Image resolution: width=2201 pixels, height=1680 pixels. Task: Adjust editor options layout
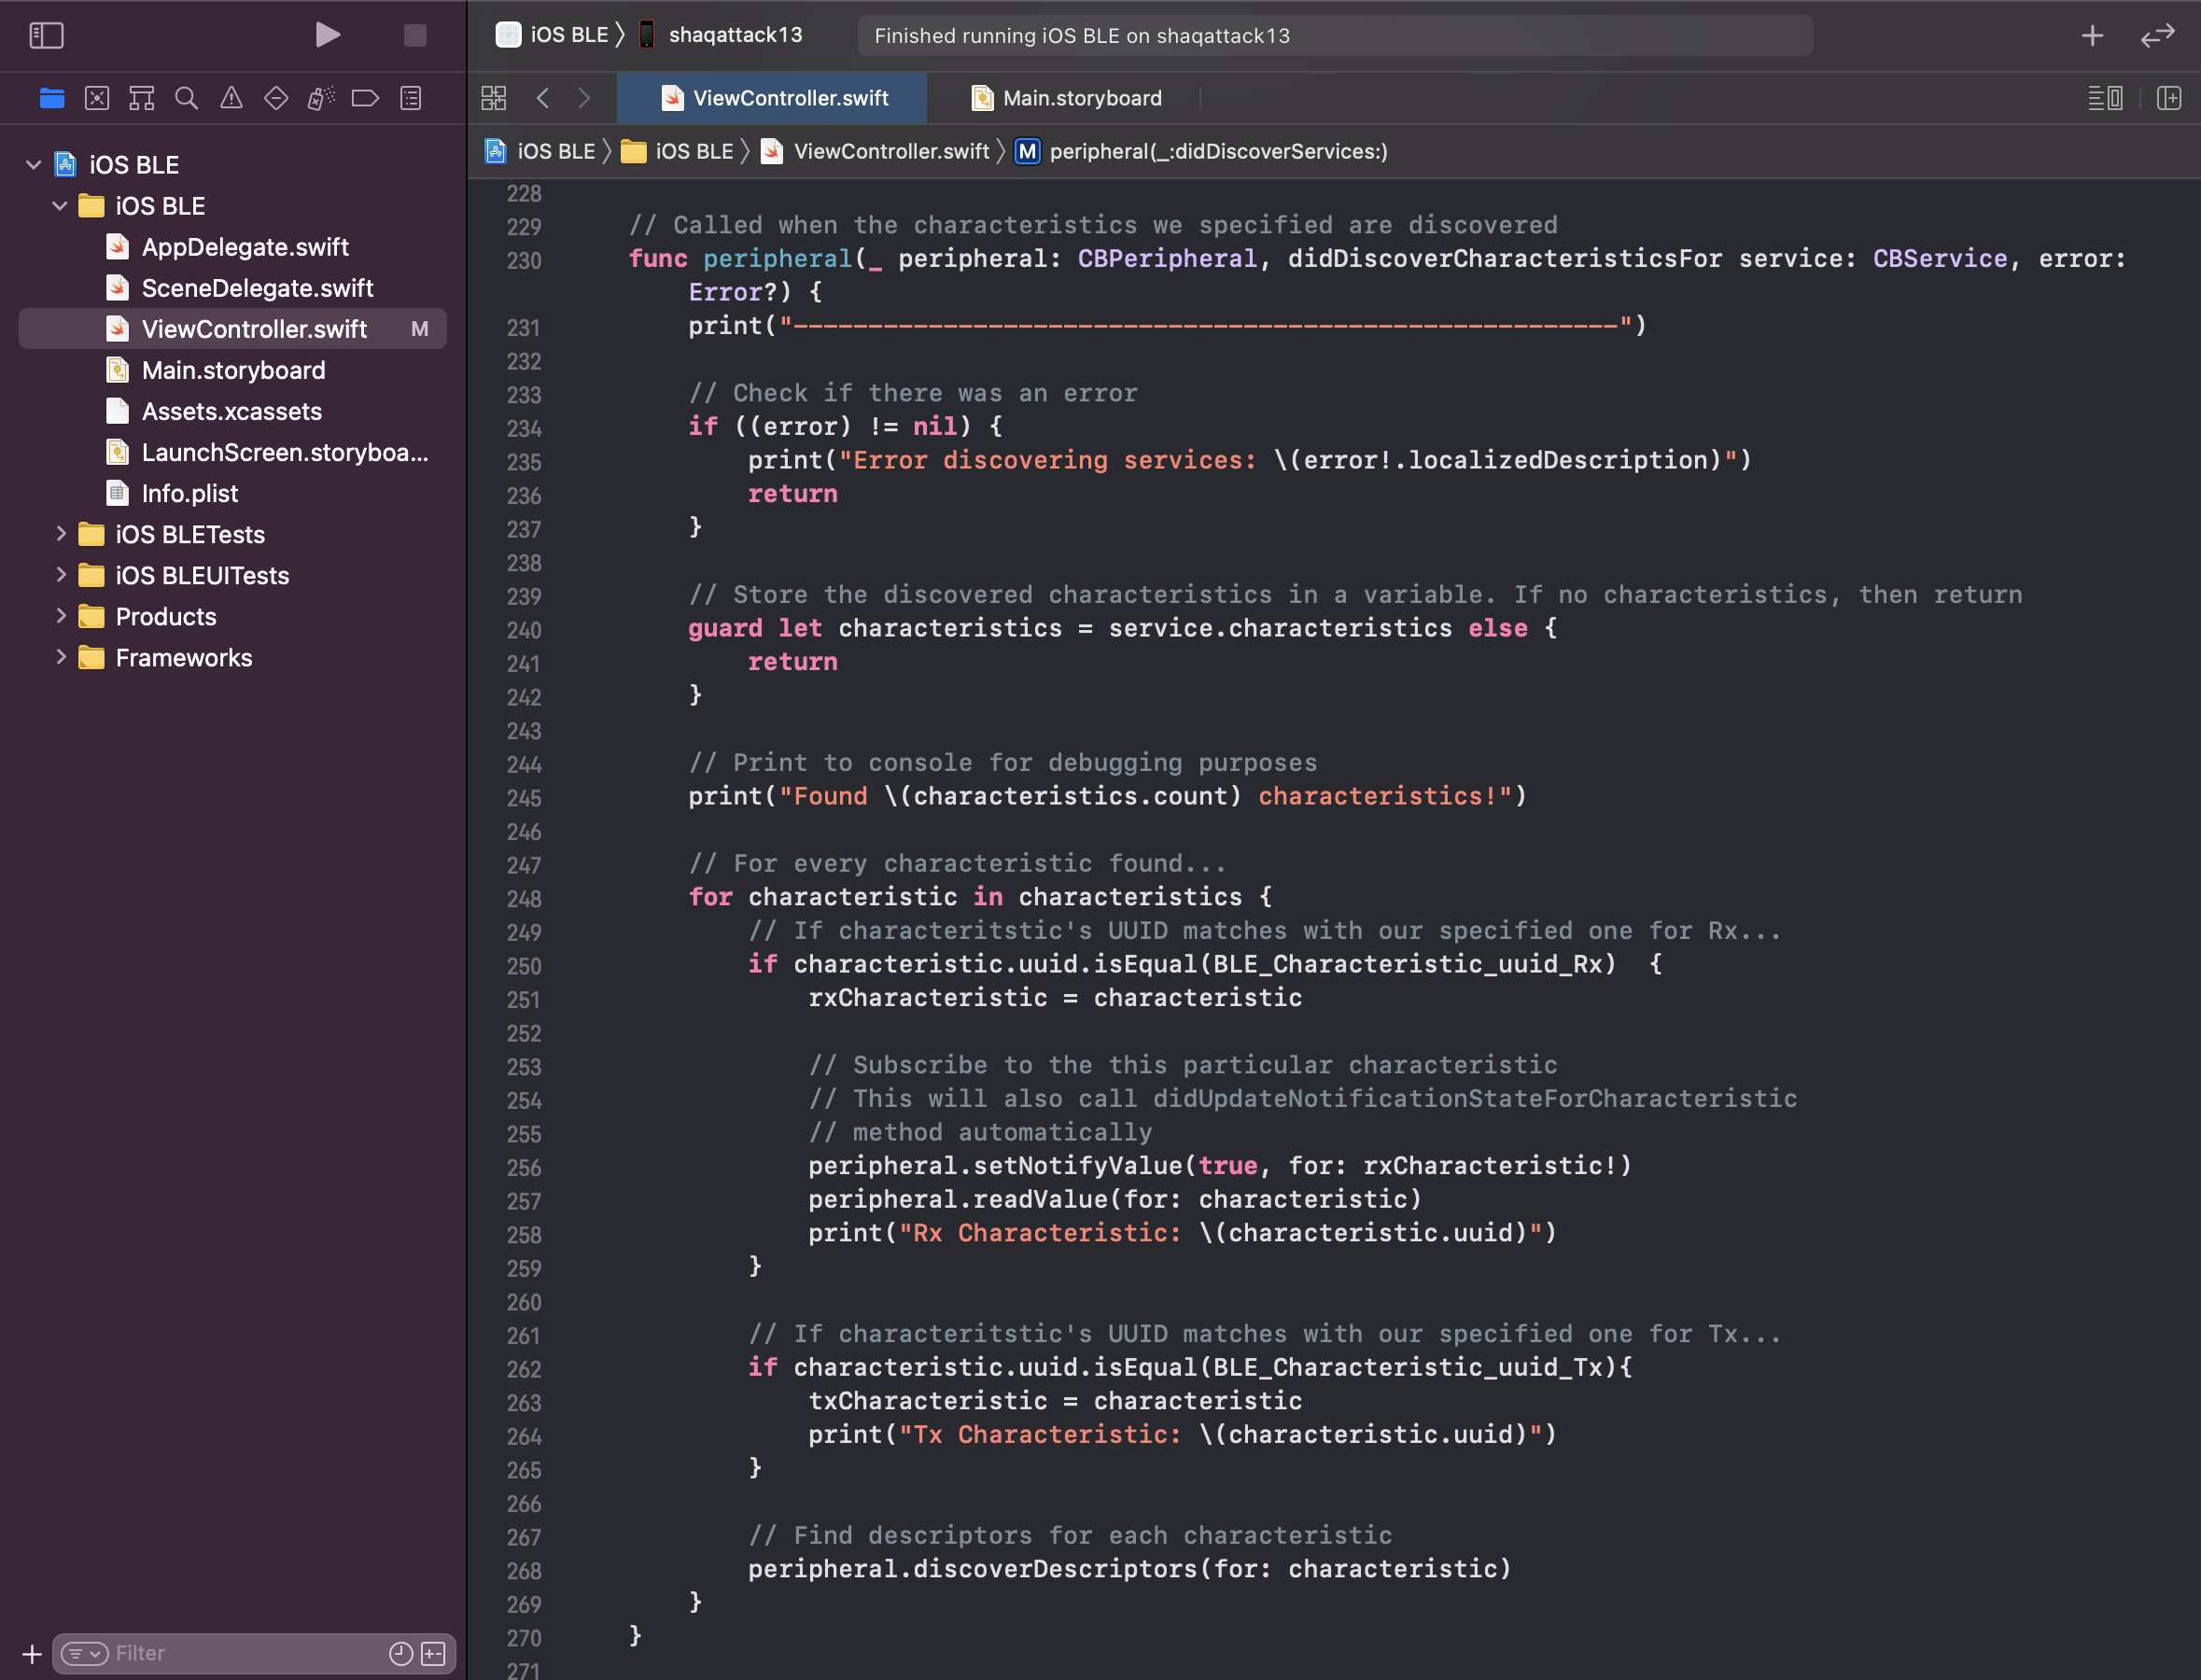tap(2105, 98)
